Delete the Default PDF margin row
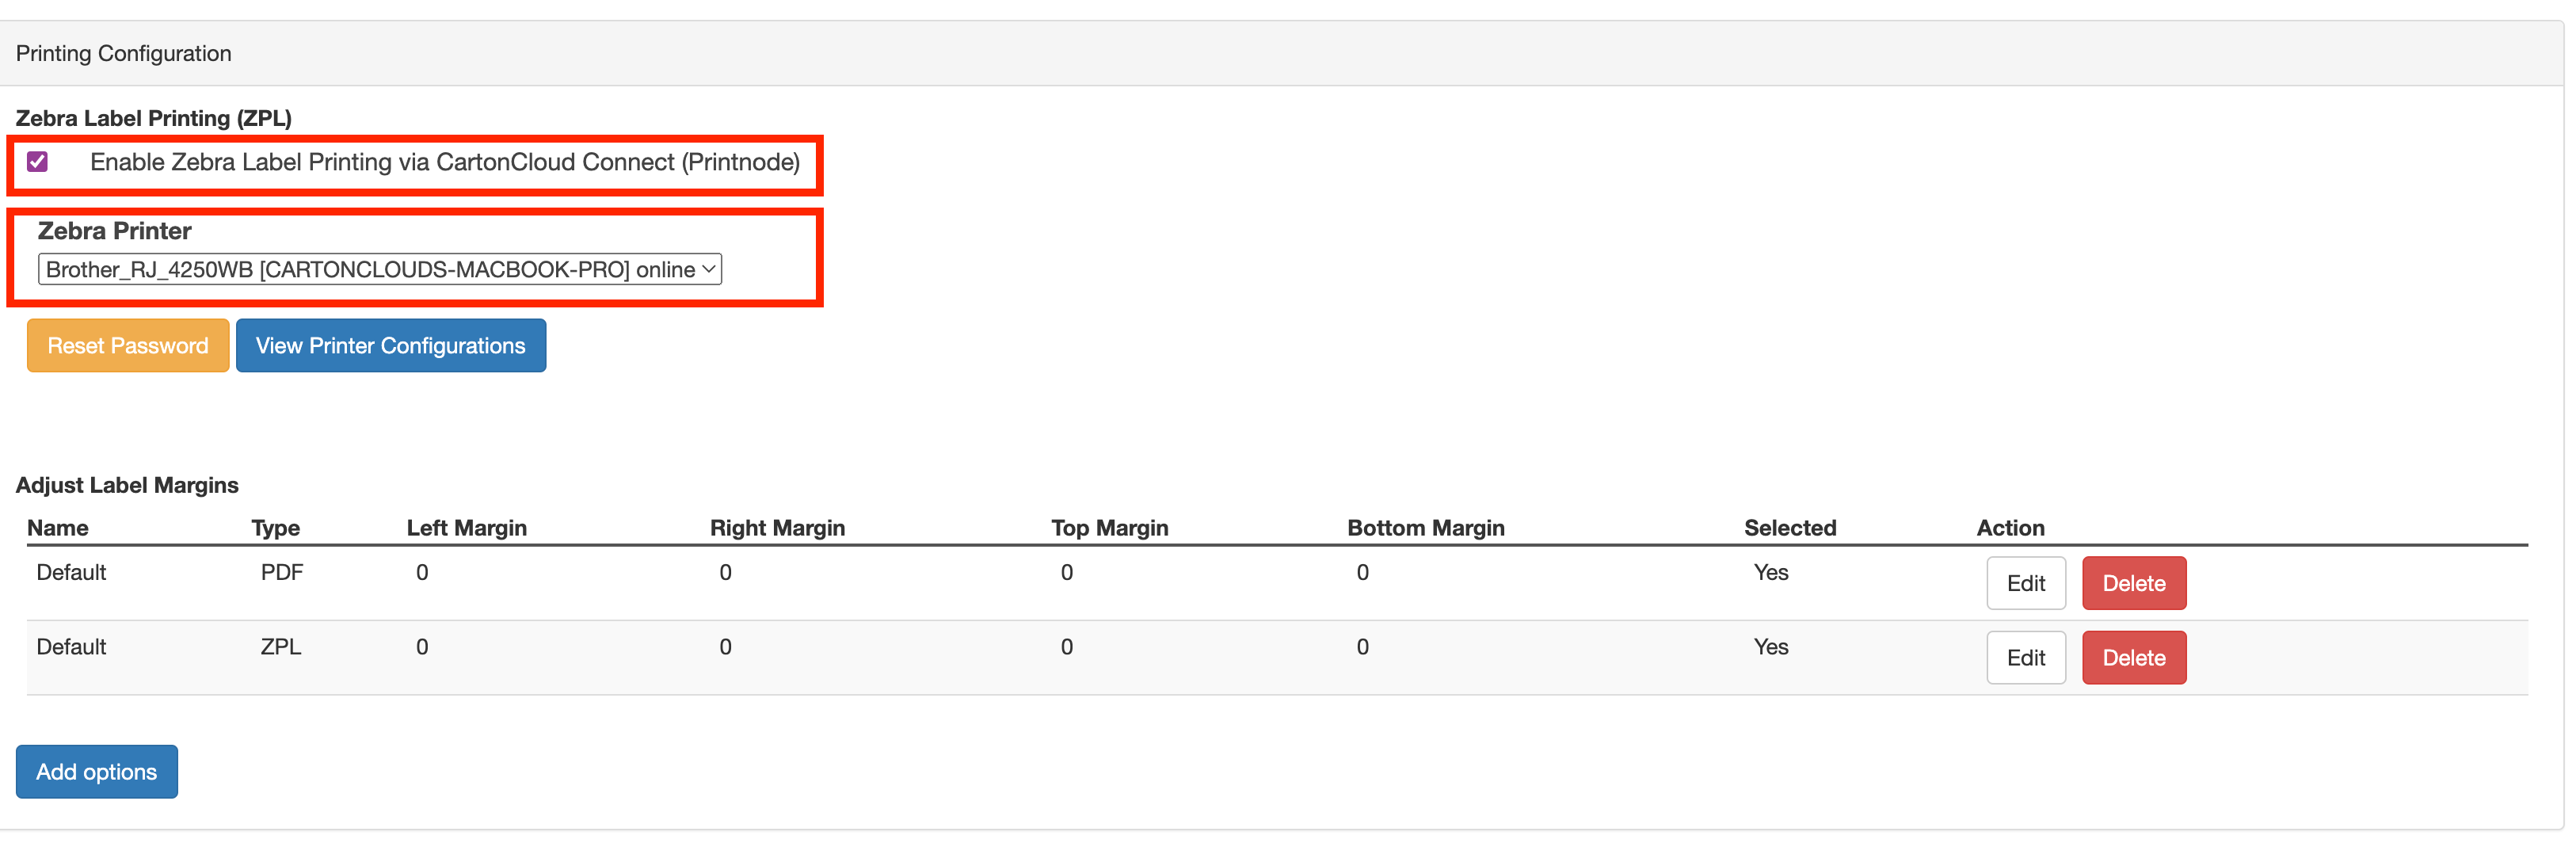 point(2133,583)
